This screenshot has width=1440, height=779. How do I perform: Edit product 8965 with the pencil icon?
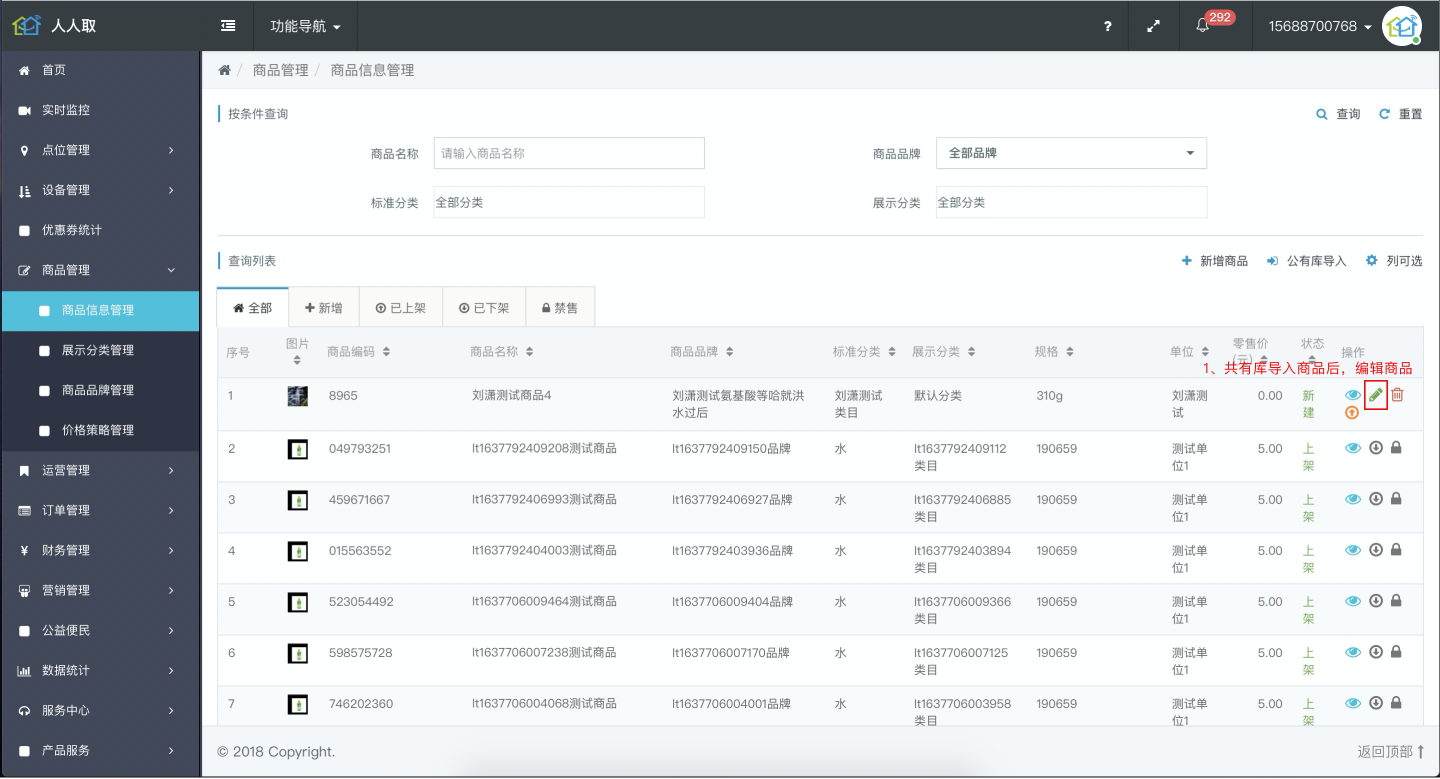click(1376, 395)
